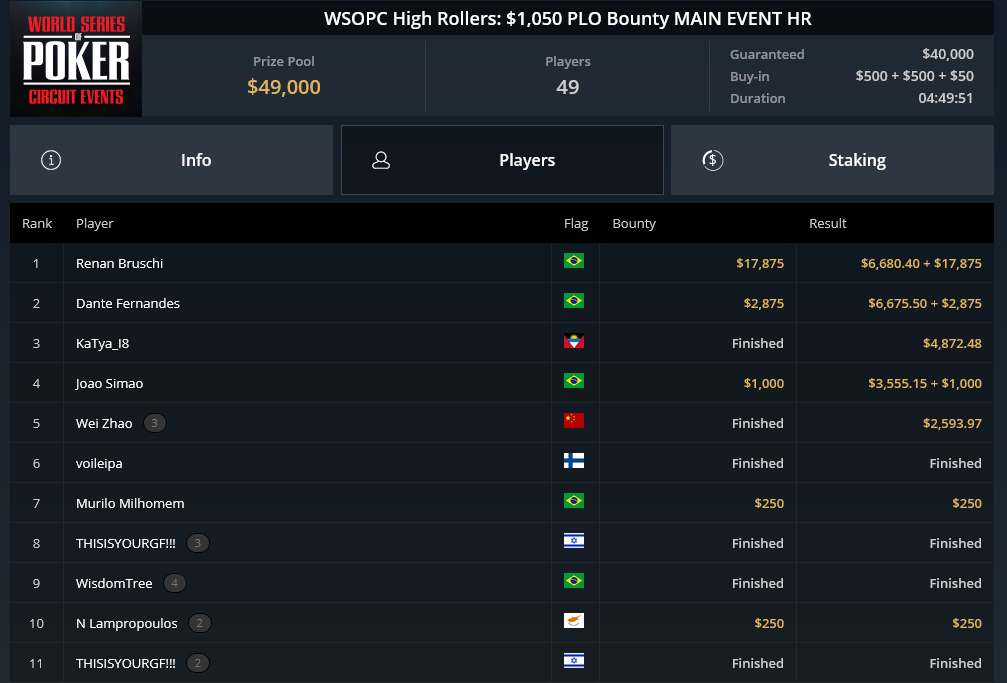Screen dimensions: 1007x683
Task: Click the re-entry badge 4 next to WisdomTree
Action: pos(175,583)
